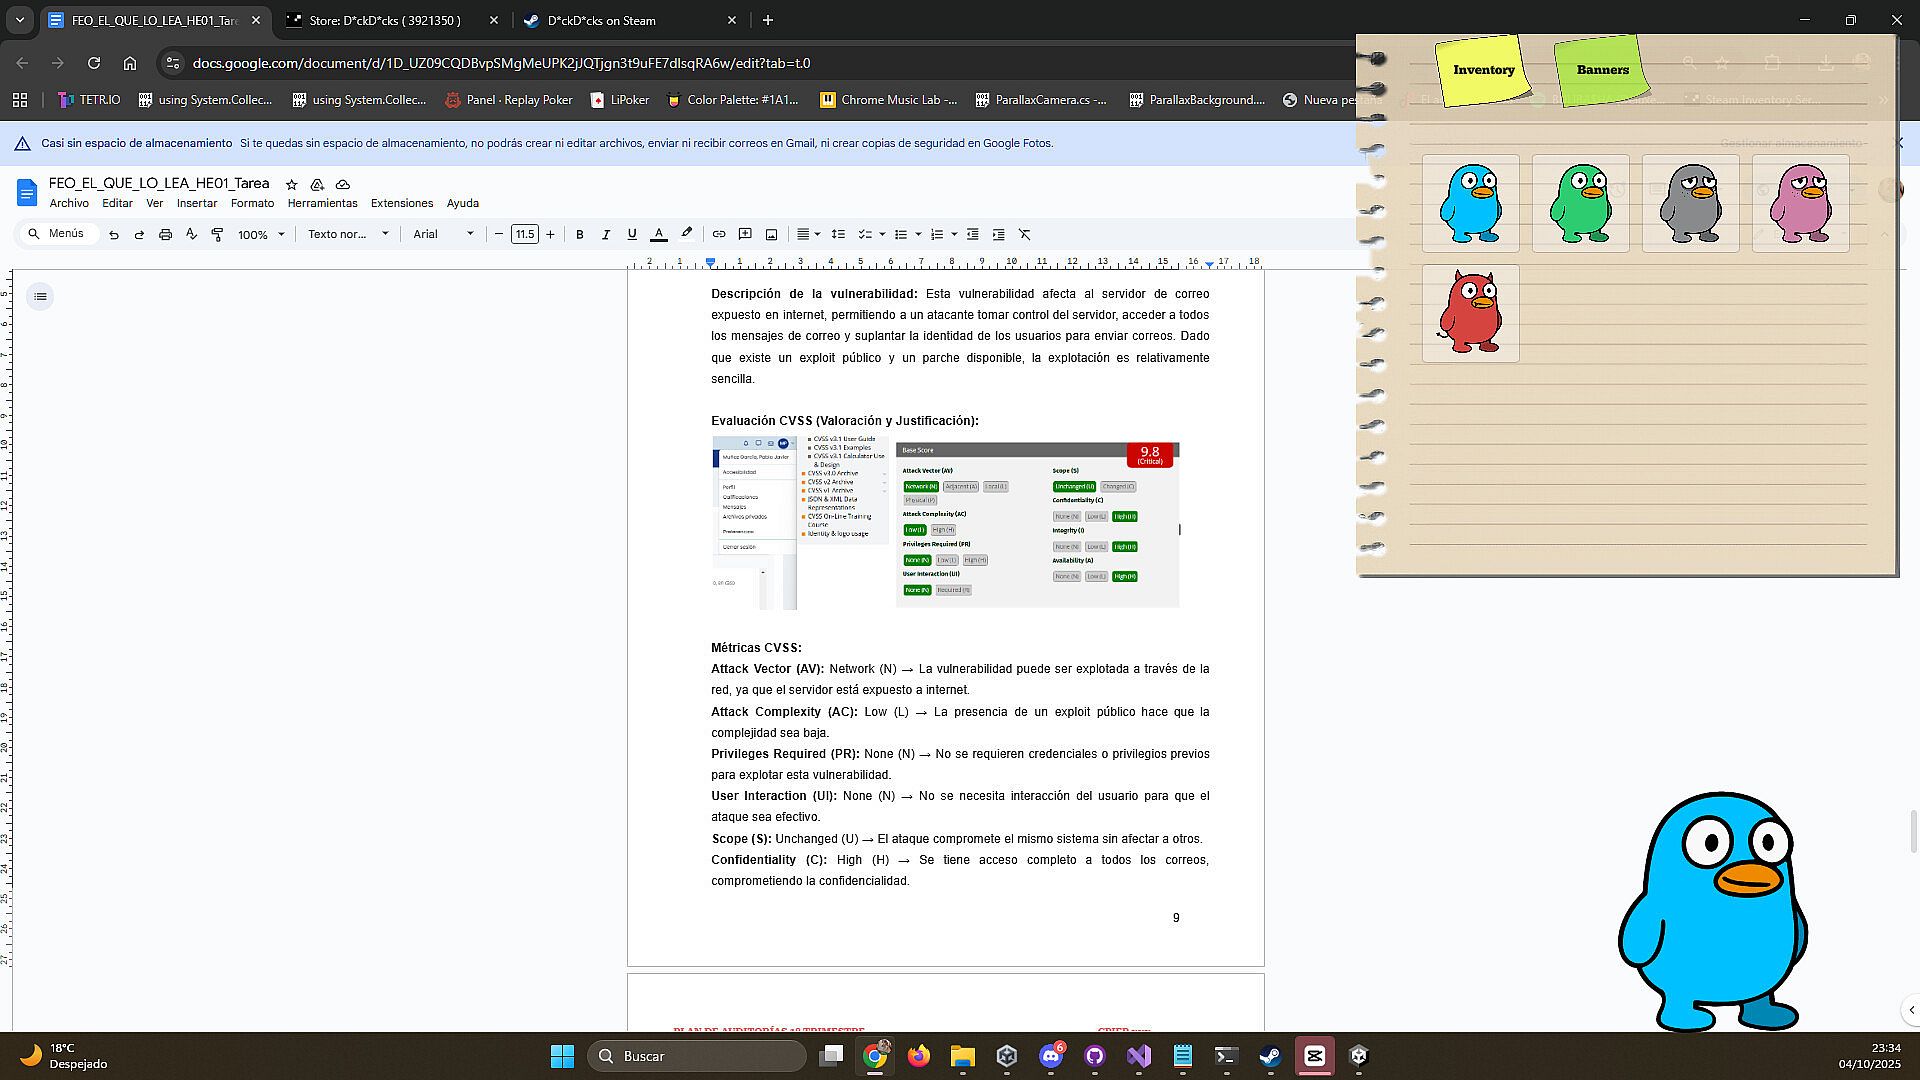The width and height of the screenshot is (1920, 1080).
Task: Click the Insert image toolbar icon
Action: pyautogui.click(x=771, y=234)
